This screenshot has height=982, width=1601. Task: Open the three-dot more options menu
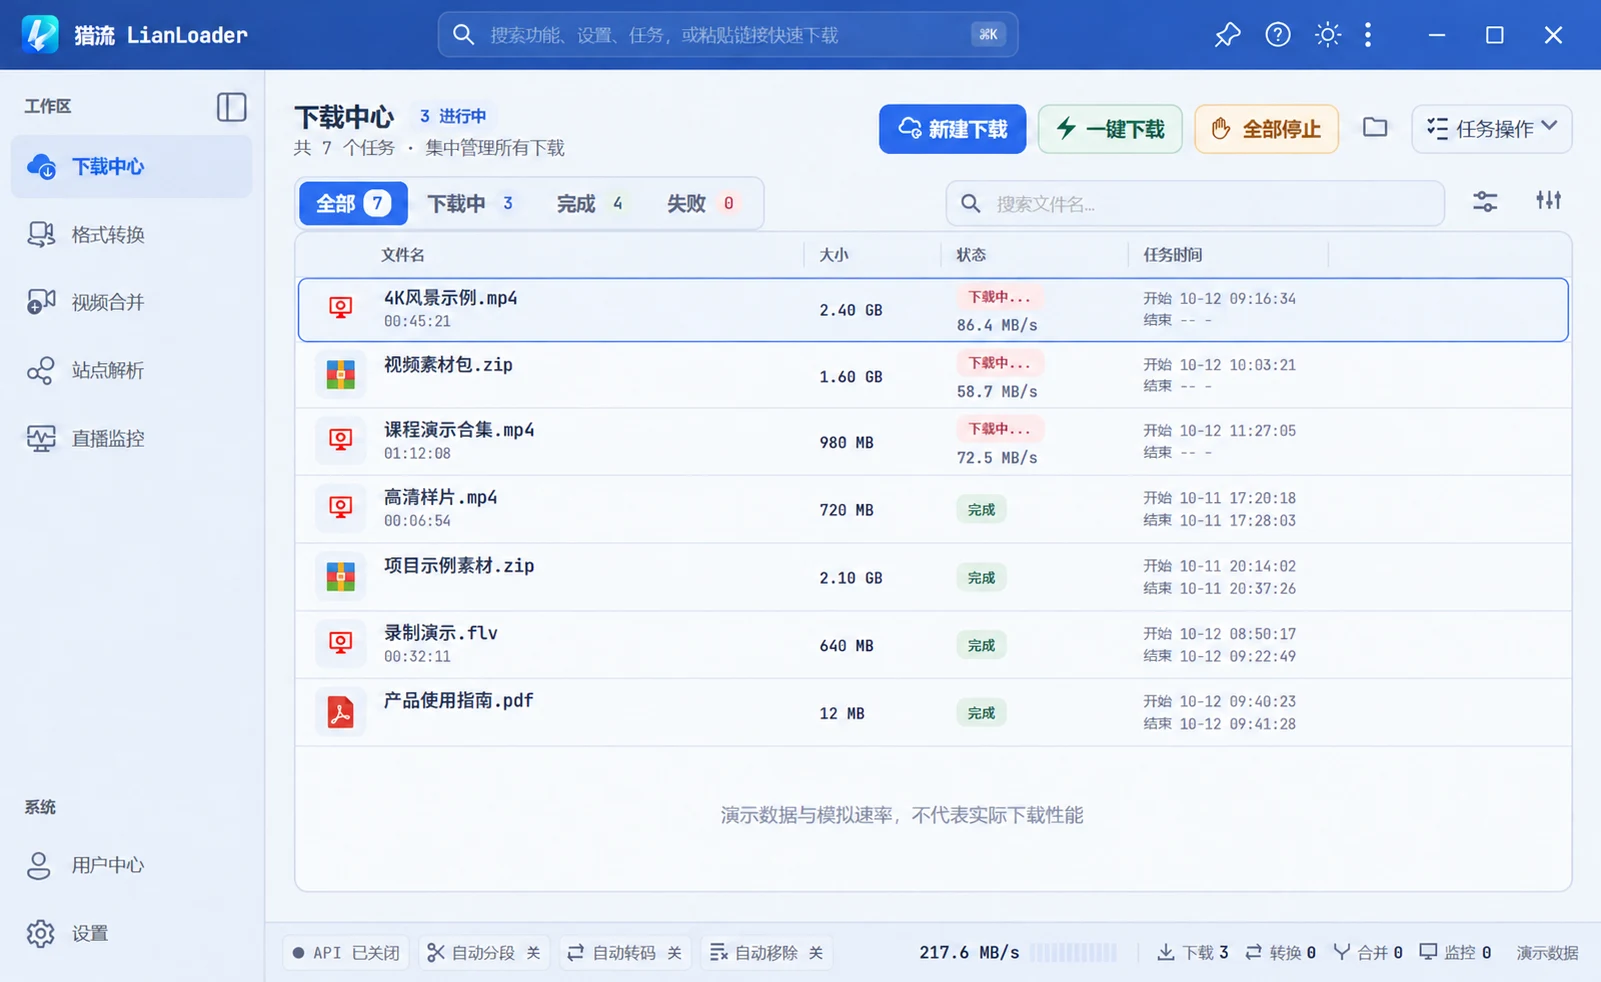pos(1368,35)
